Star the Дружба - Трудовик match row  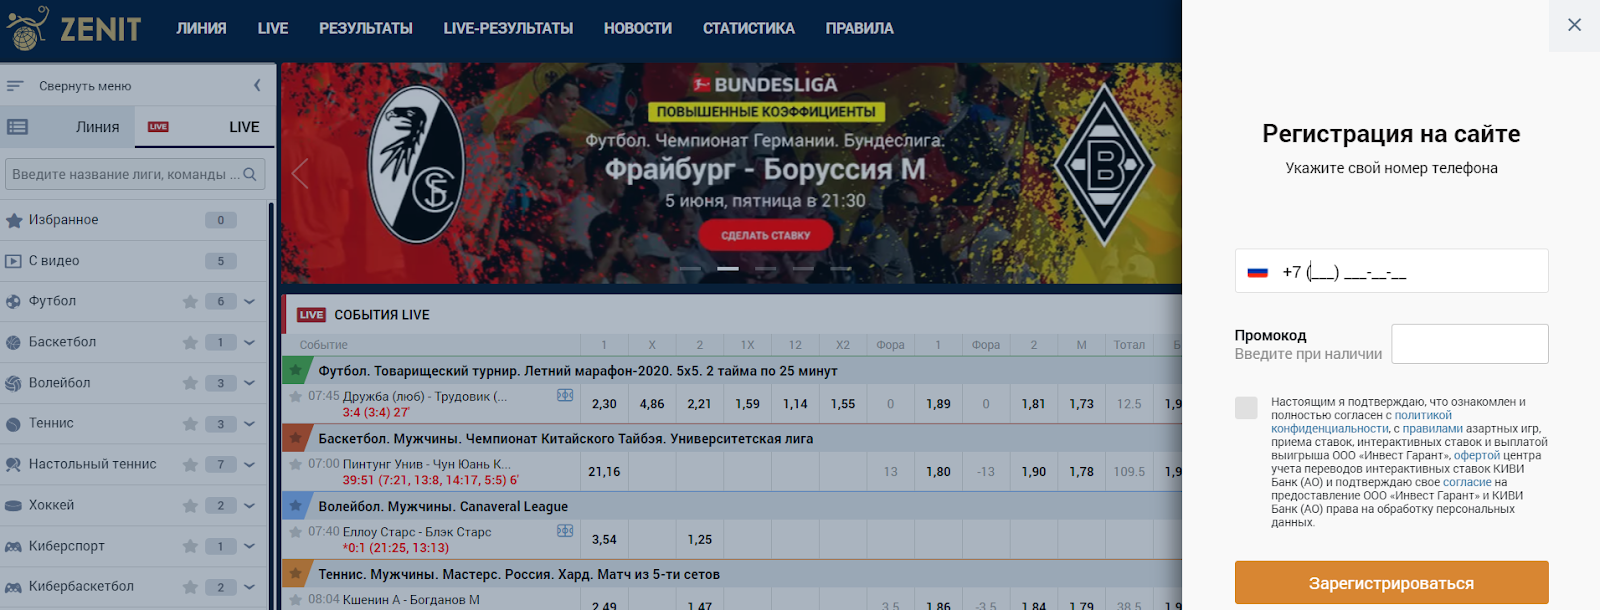(x=296, y=396)
